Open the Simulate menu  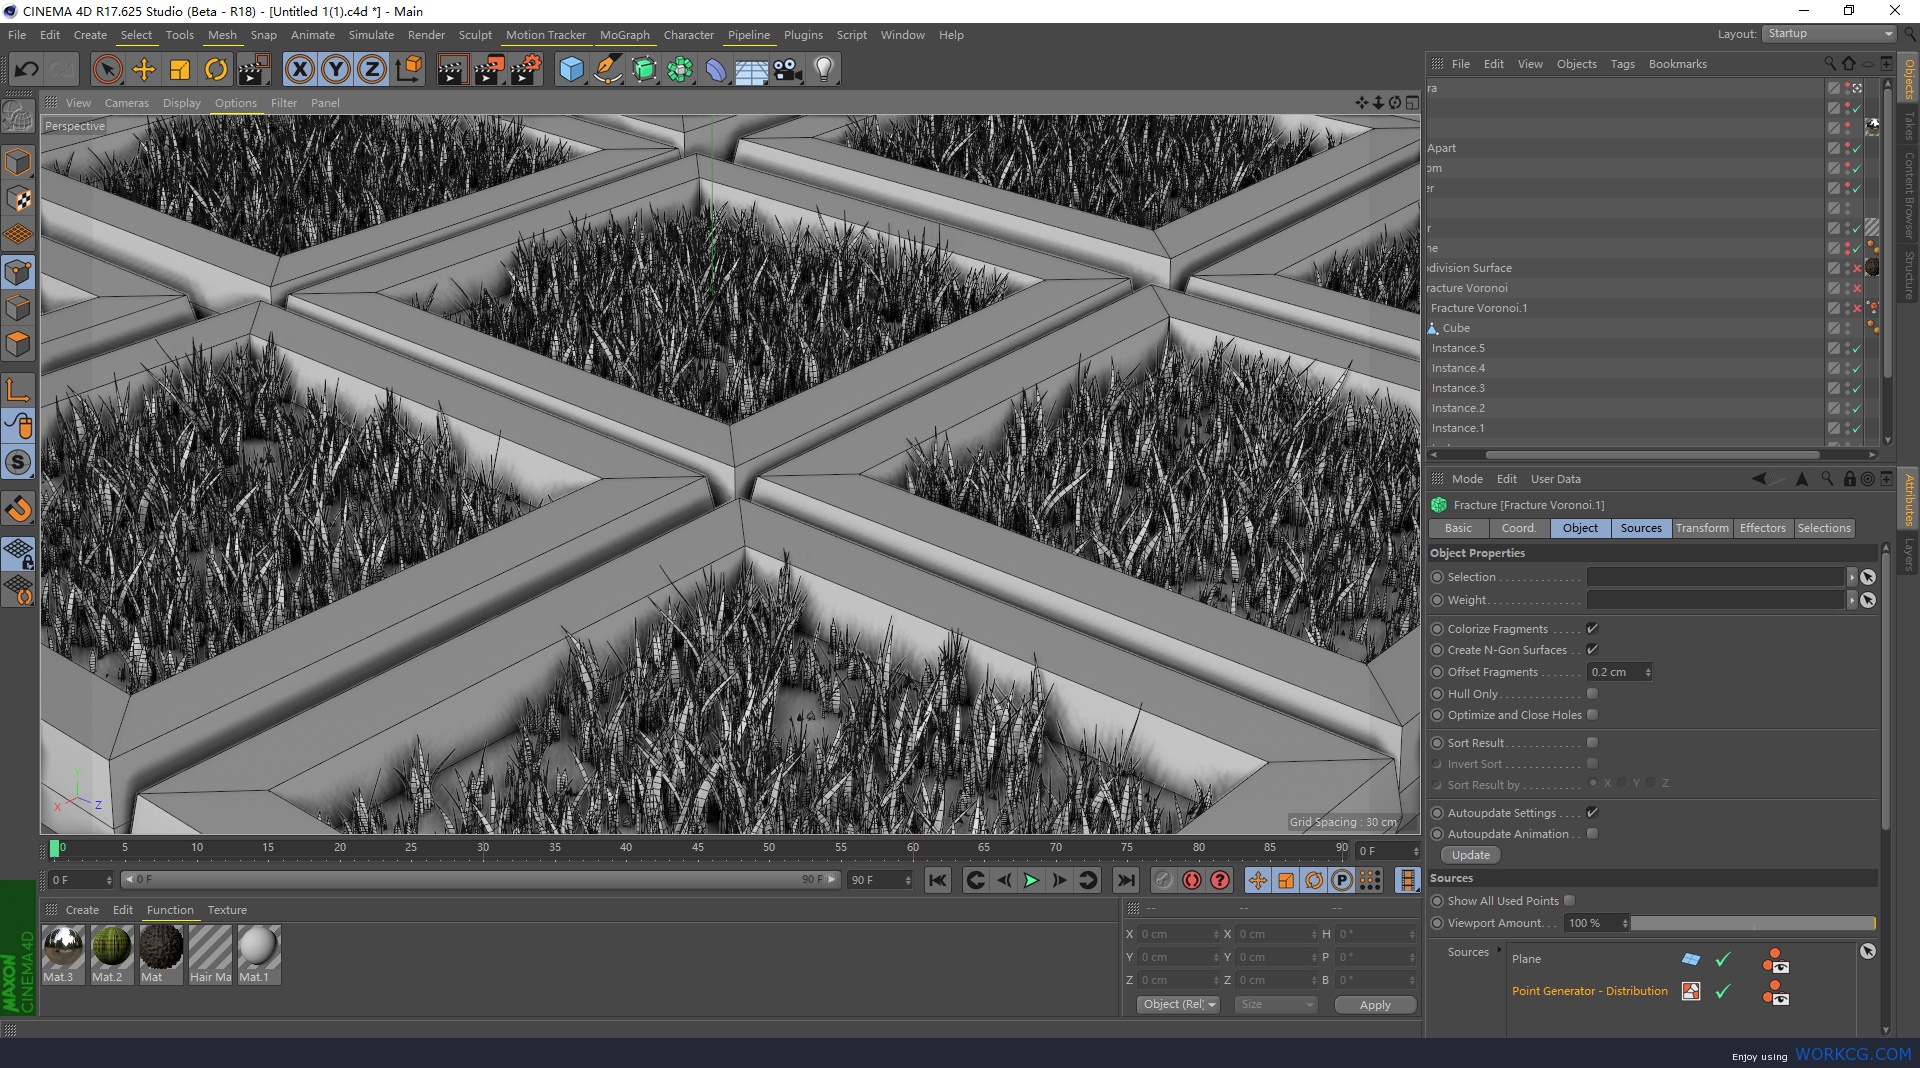(371, 34)
